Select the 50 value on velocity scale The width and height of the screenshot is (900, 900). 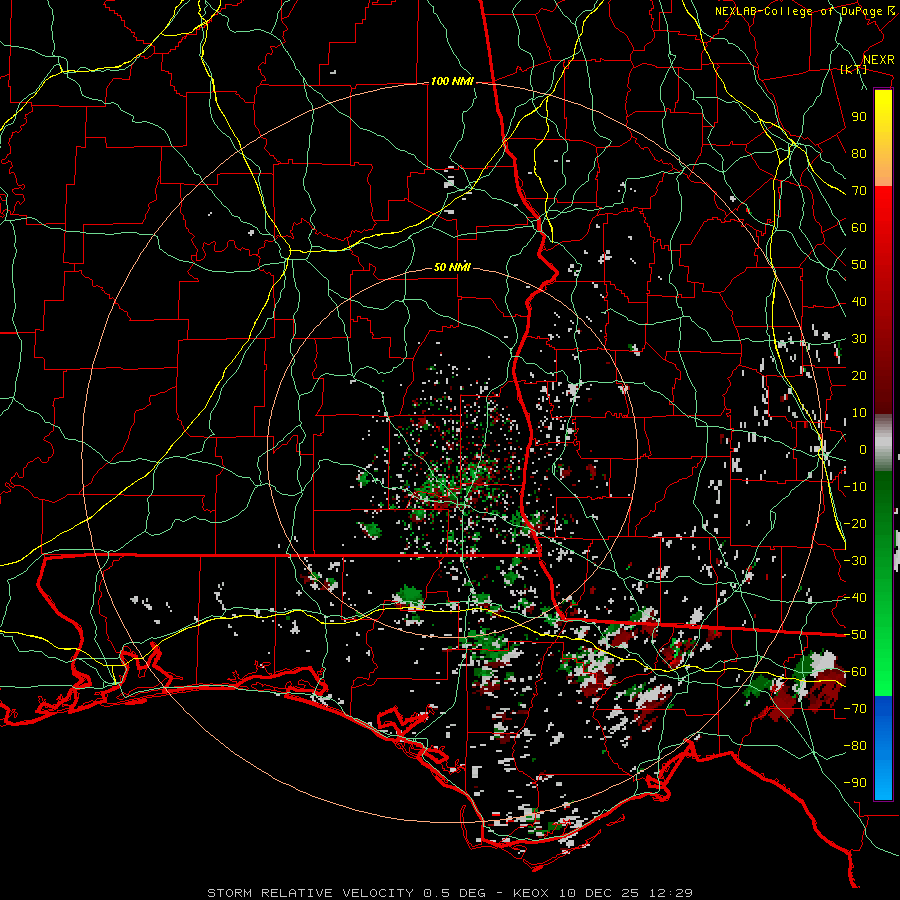tap(859, 265)
